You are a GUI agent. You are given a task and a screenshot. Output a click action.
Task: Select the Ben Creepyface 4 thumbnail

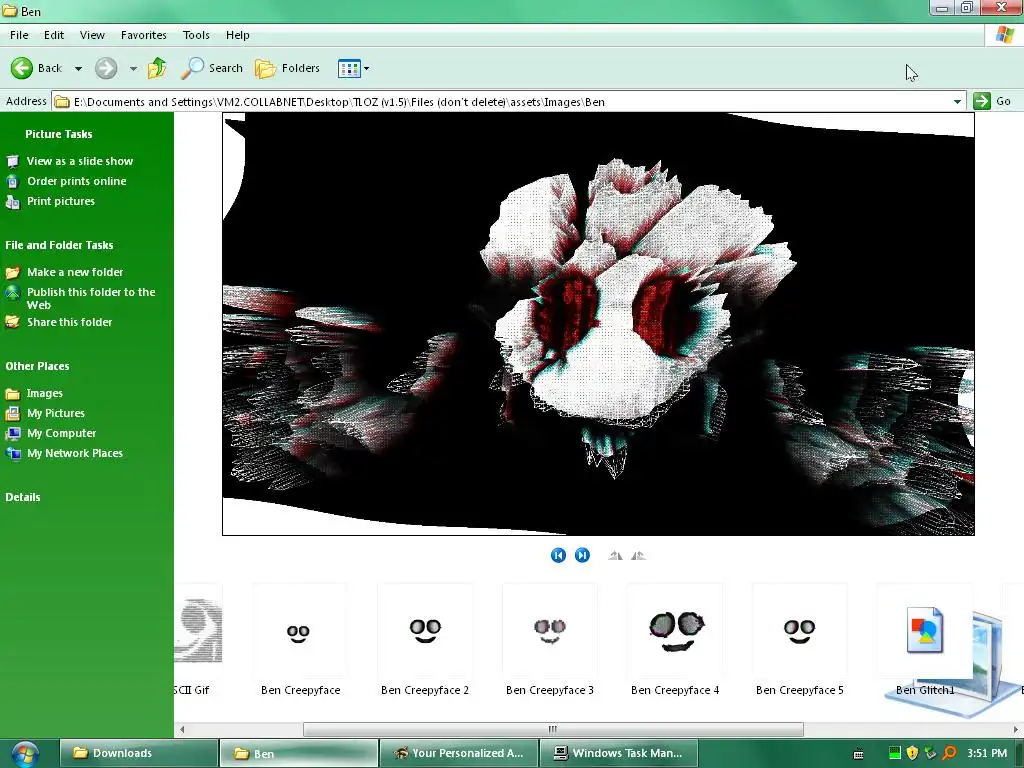(675, 631)
